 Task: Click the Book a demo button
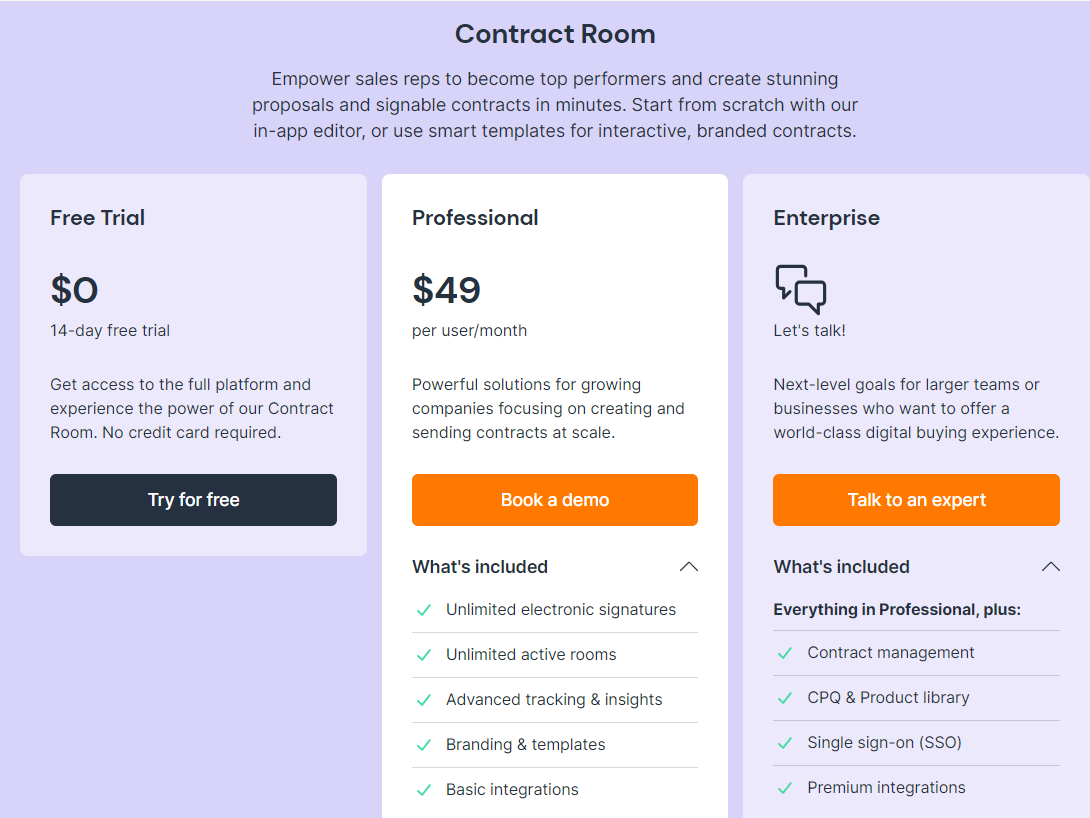click(554, 499)
